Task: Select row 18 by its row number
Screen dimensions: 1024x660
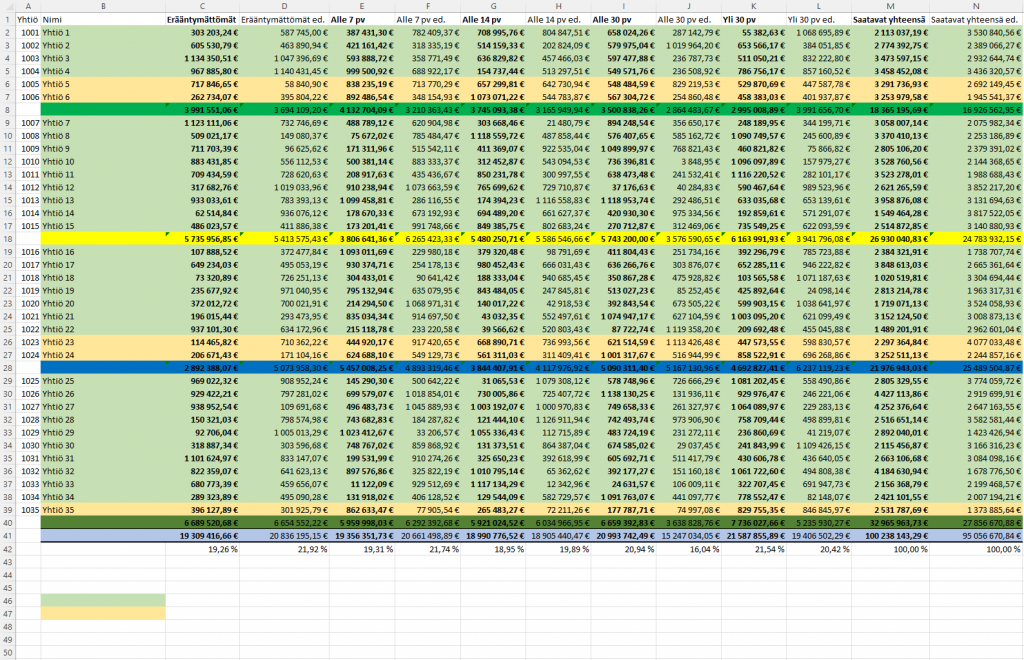Action: tap(7, 239)
